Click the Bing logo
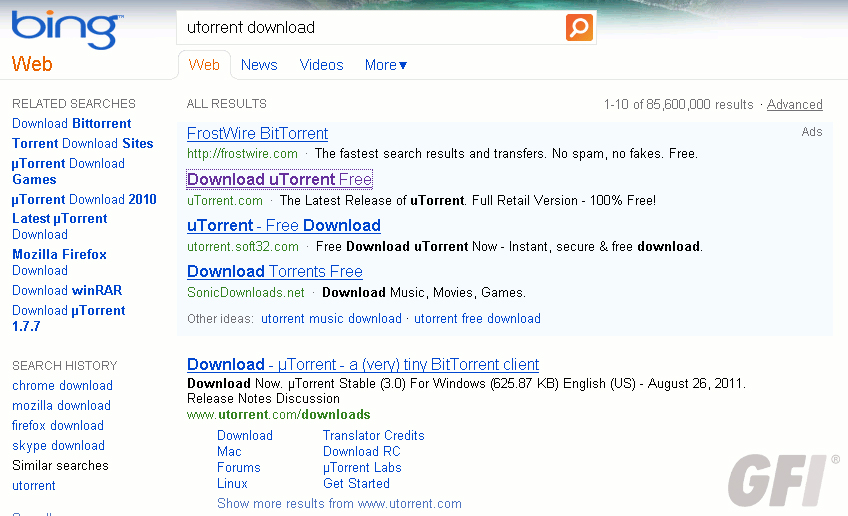This screenshot has width=848, height=516. coord(67,30)
